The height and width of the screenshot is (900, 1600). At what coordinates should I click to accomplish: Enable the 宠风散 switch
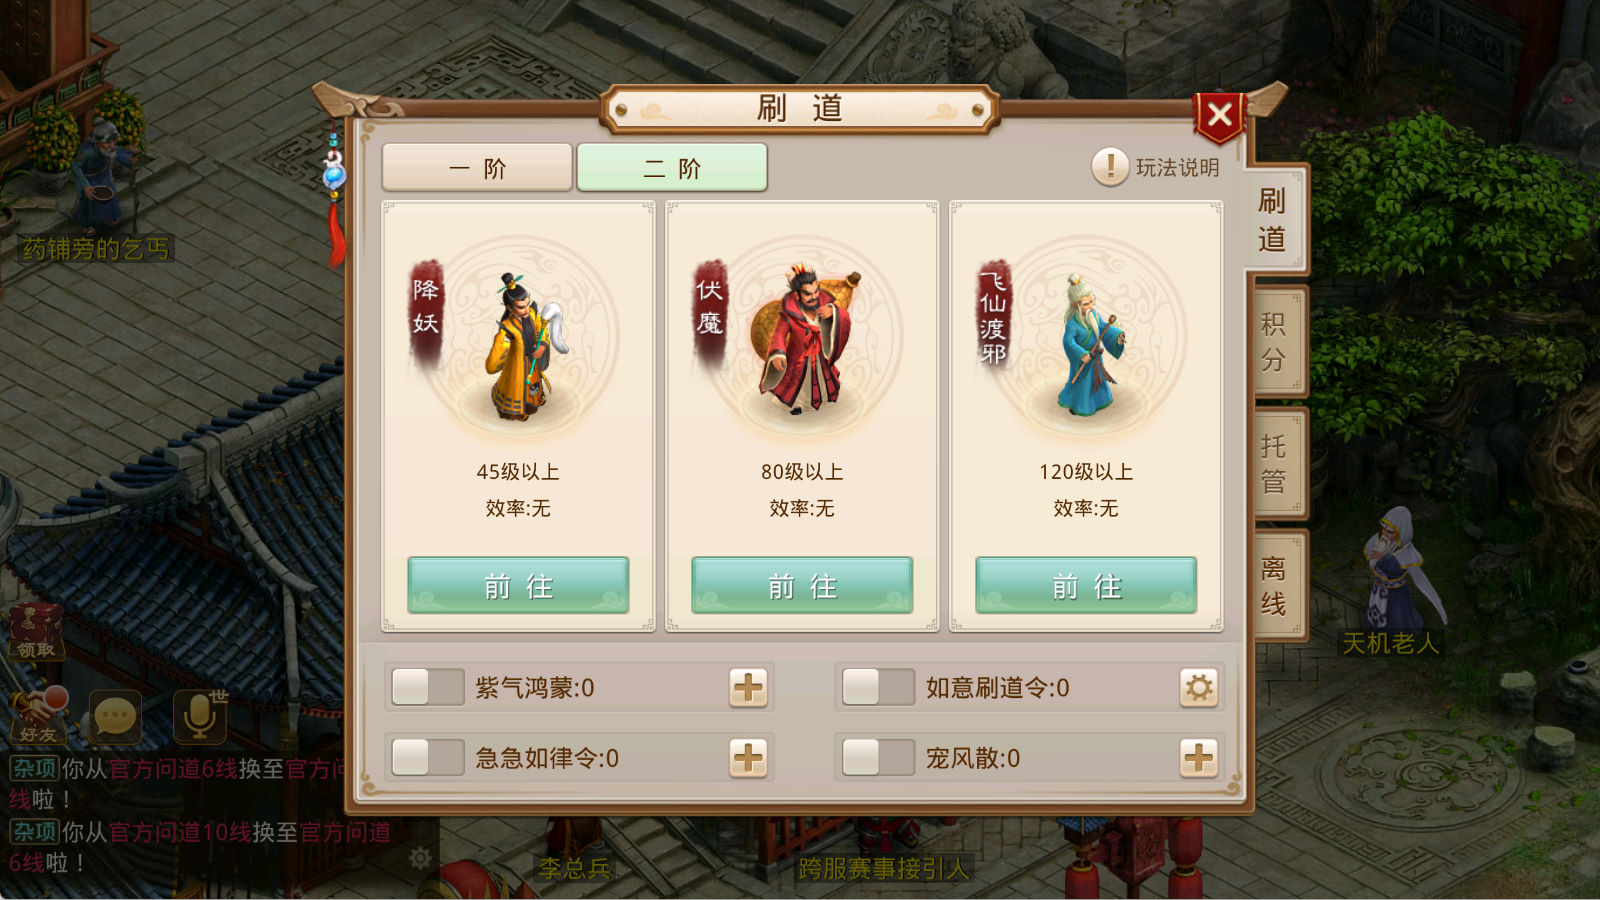click(x=878, y=758)
